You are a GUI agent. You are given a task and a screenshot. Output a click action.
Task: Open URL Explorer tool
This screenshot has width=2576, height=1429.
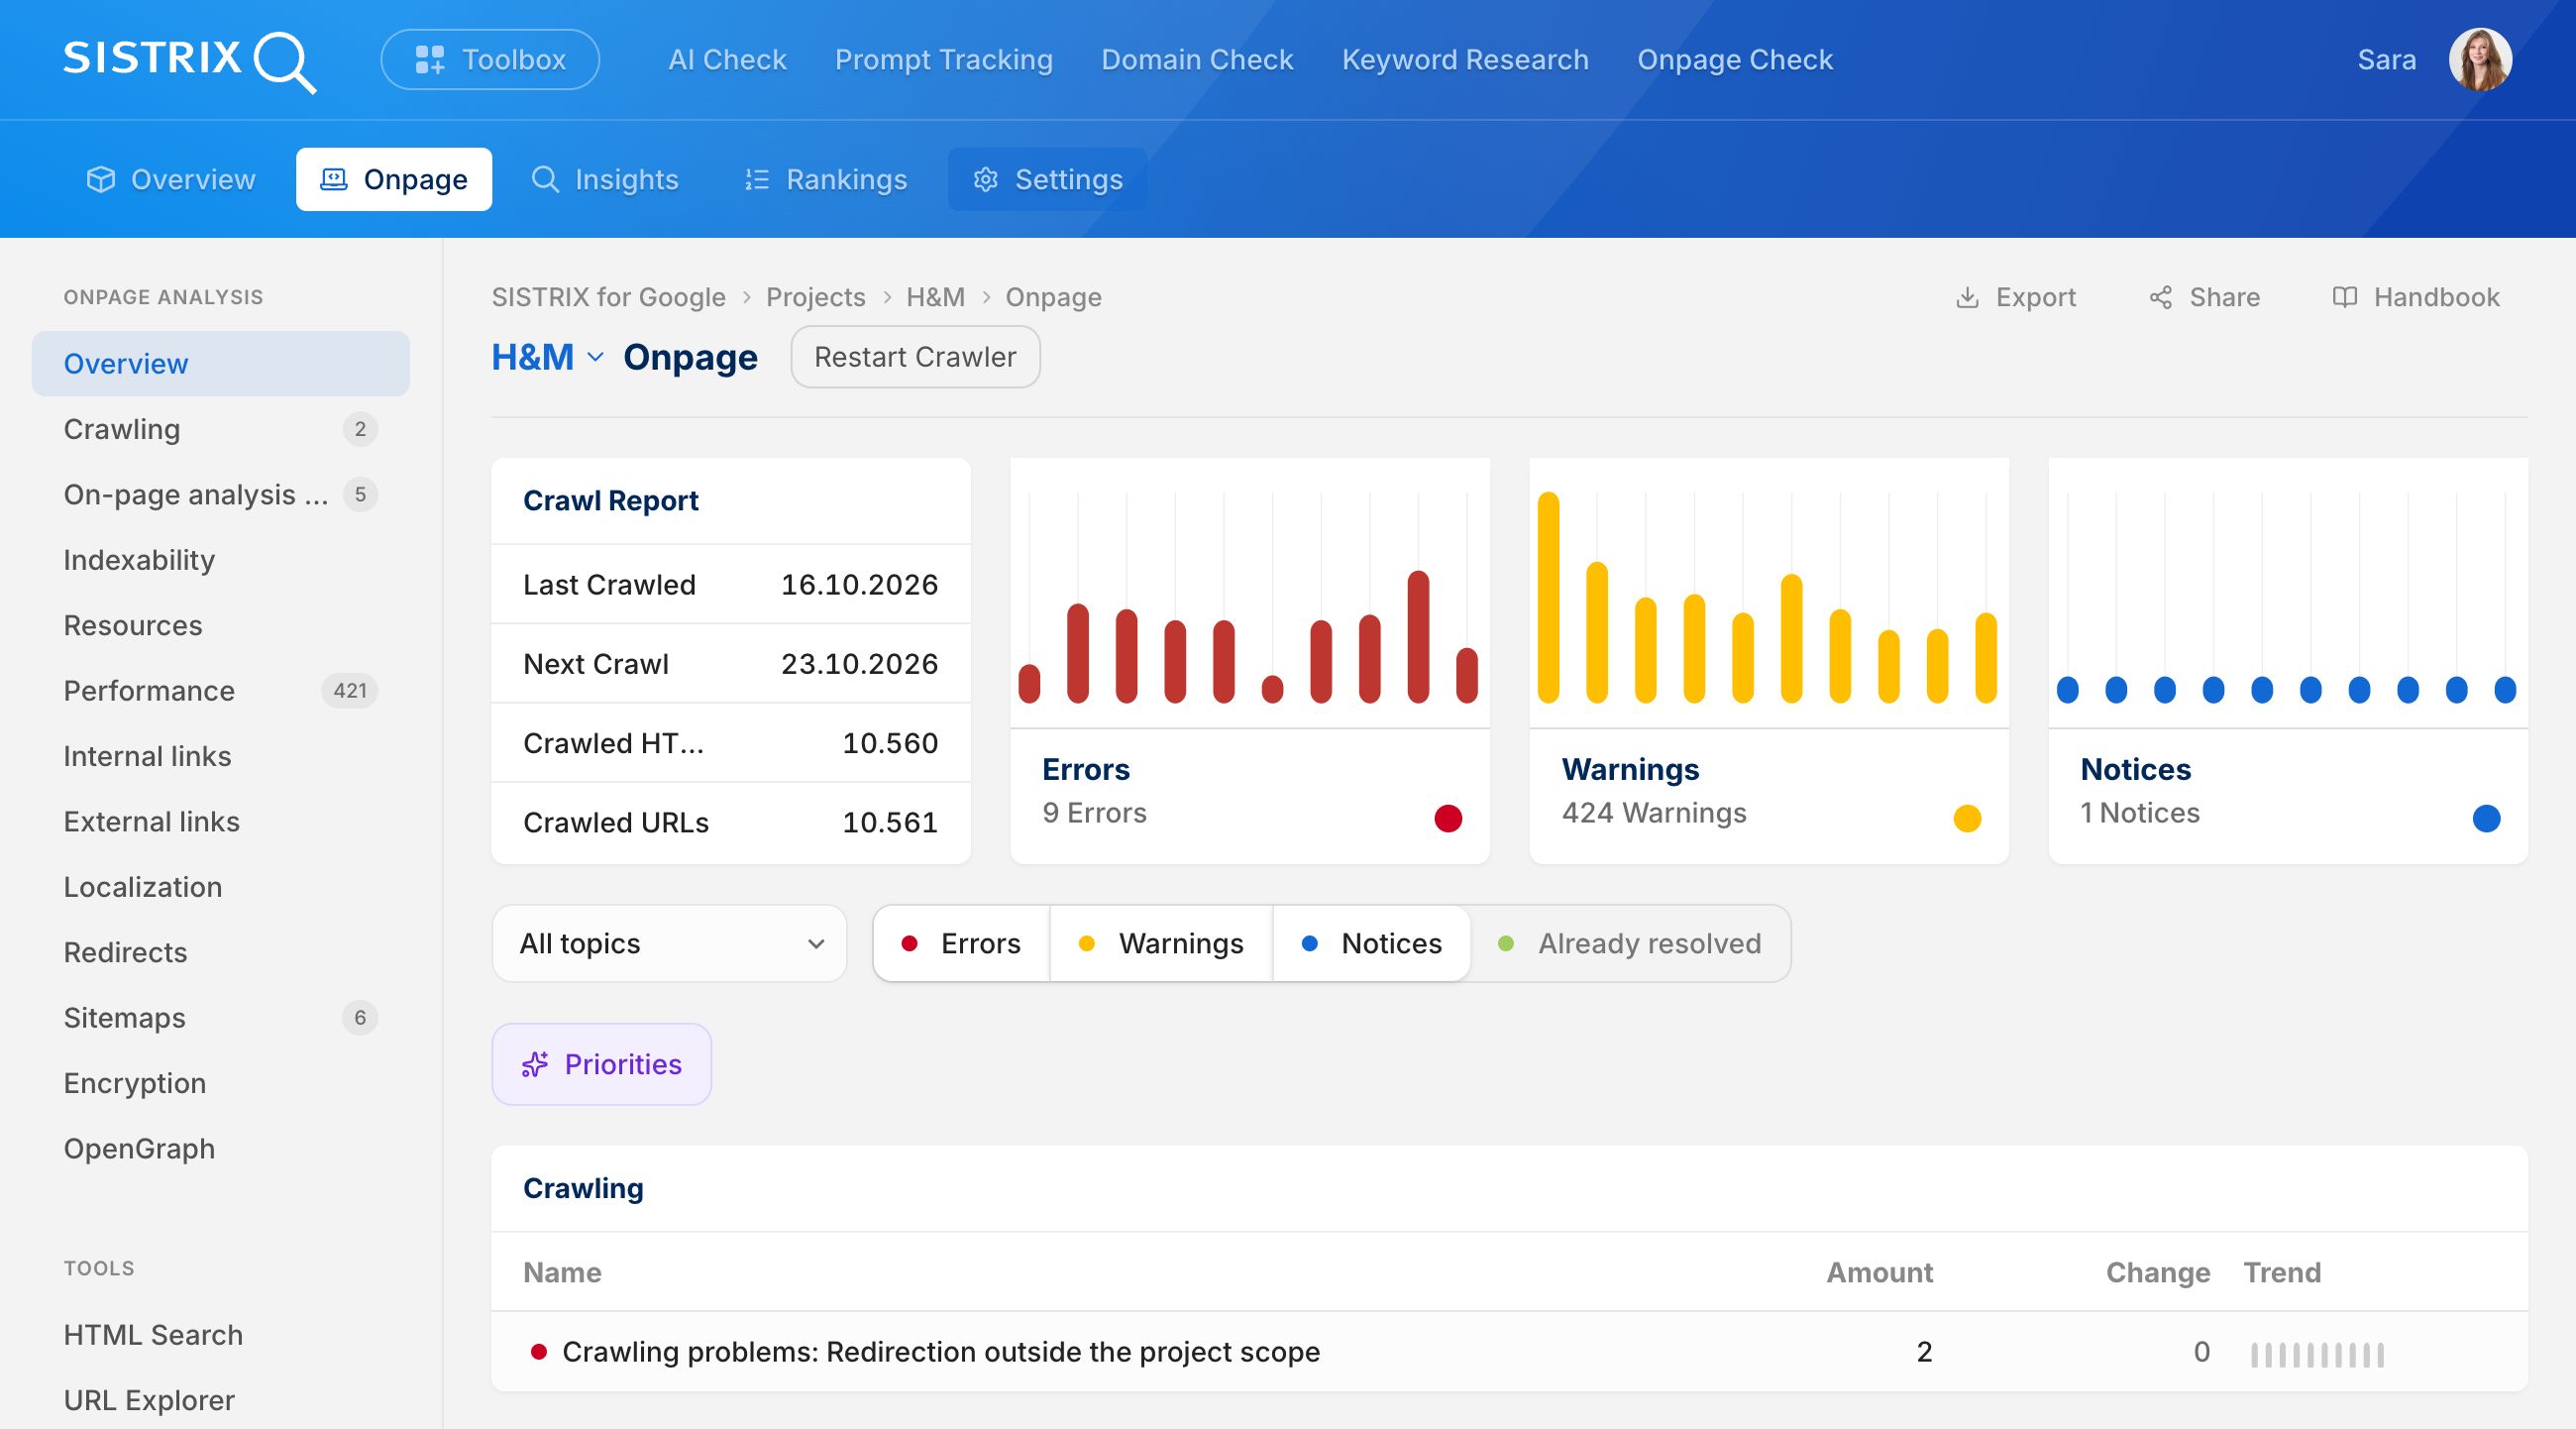(x=220, y=1399)
